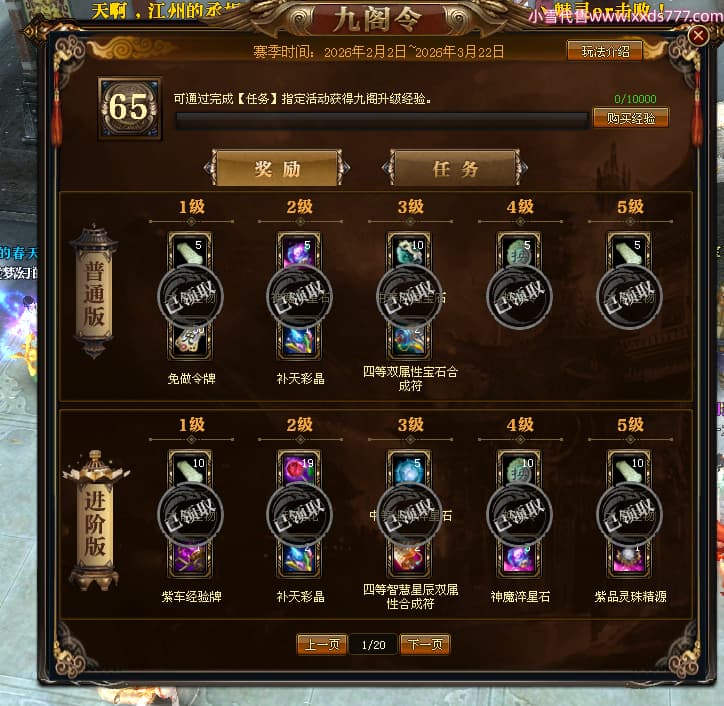This screenshot has height=706, width=724.
Task: Click the level 65 badge icon
Action: [x=130, y=109]
